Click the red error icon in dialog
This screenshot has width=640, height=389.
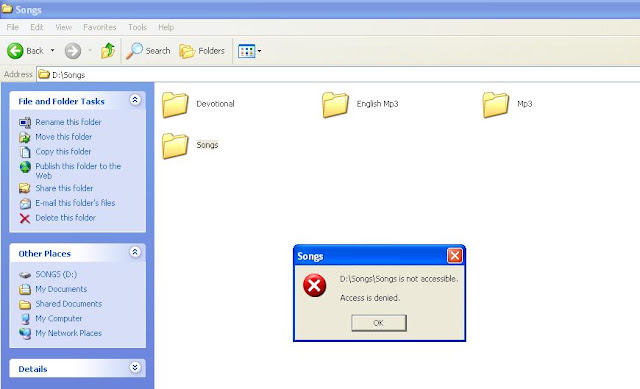[314, 285]
